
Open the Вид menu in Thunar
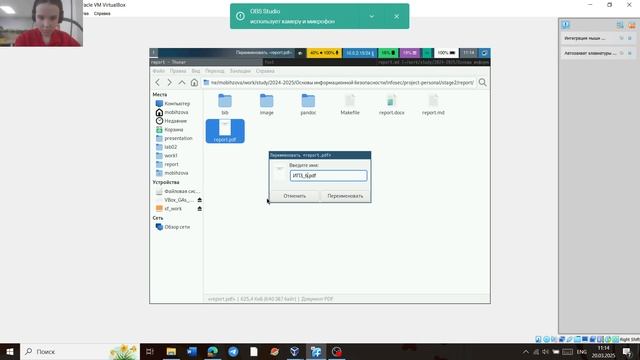click(196, 71)
